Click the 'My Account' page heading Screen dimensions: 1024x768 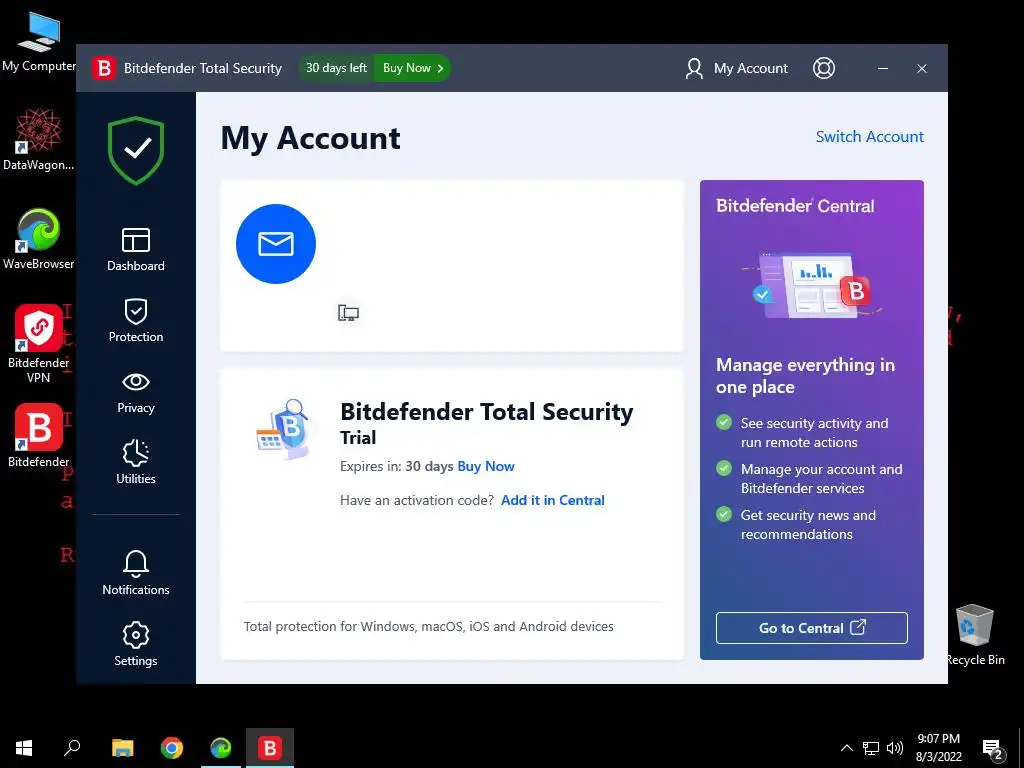(310, 138)
